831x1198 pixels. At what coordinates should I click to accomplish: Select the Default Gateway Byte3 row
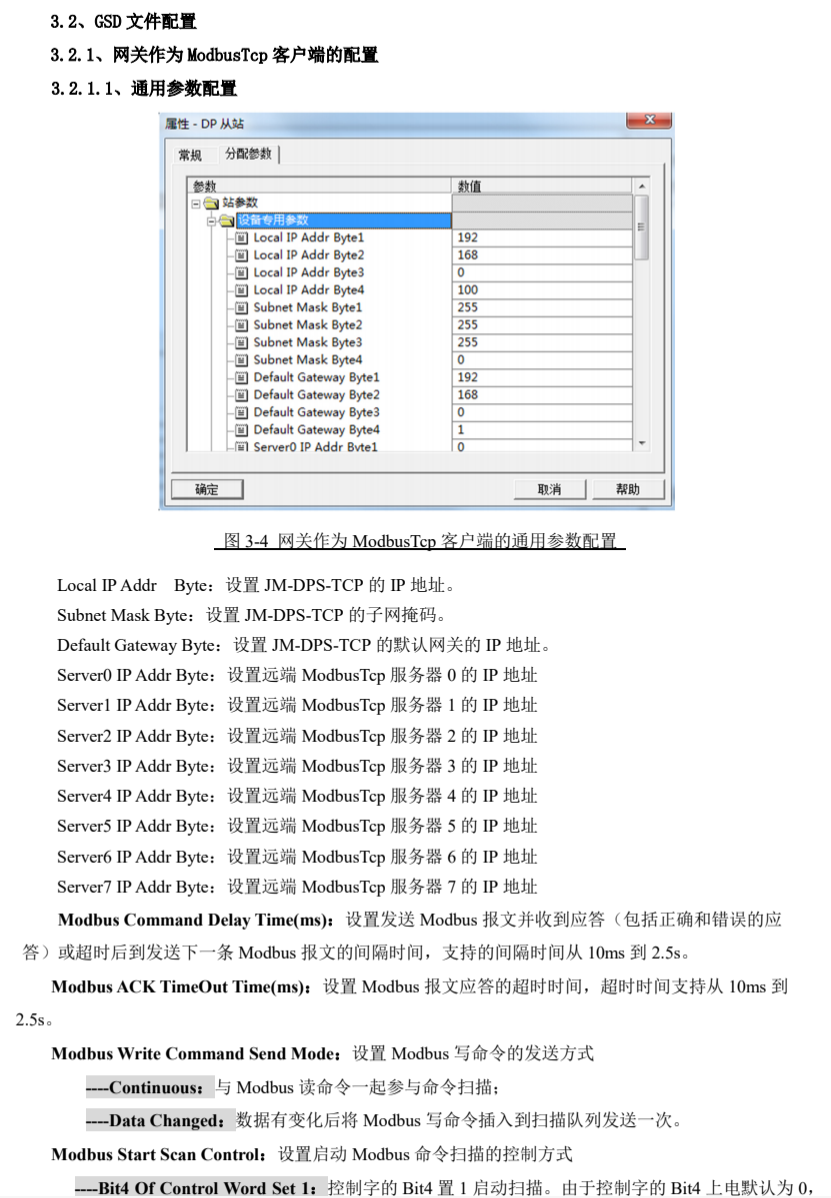point(316,413)
